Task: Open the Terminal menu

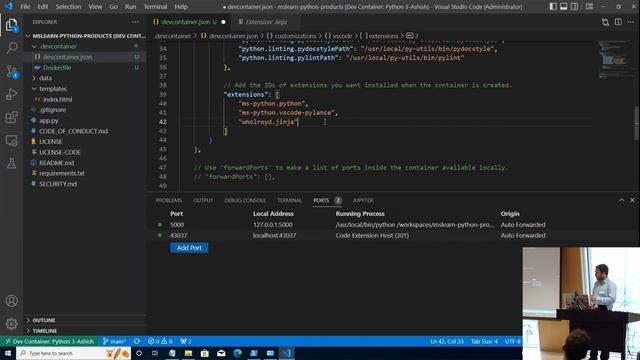Action: pos(155,7)
